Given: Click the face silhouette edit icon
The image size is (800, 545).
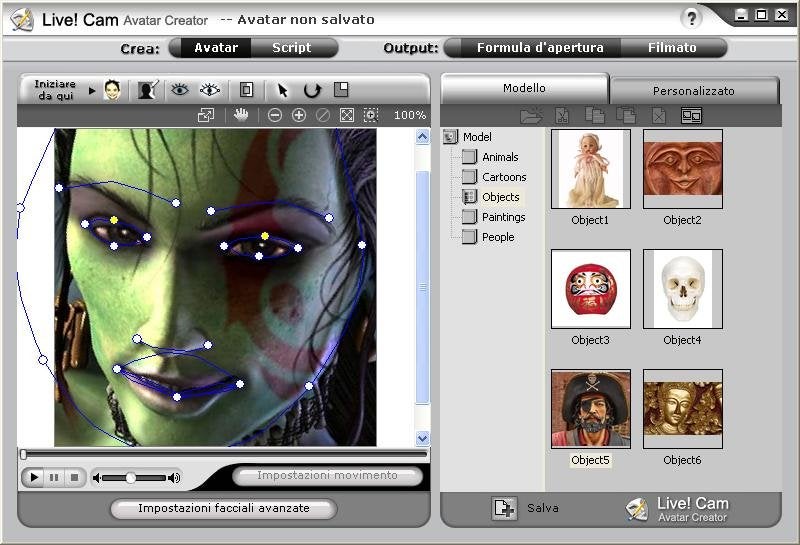Looking at the screenshot, I should pyautogui.click(x=148, y=90).
